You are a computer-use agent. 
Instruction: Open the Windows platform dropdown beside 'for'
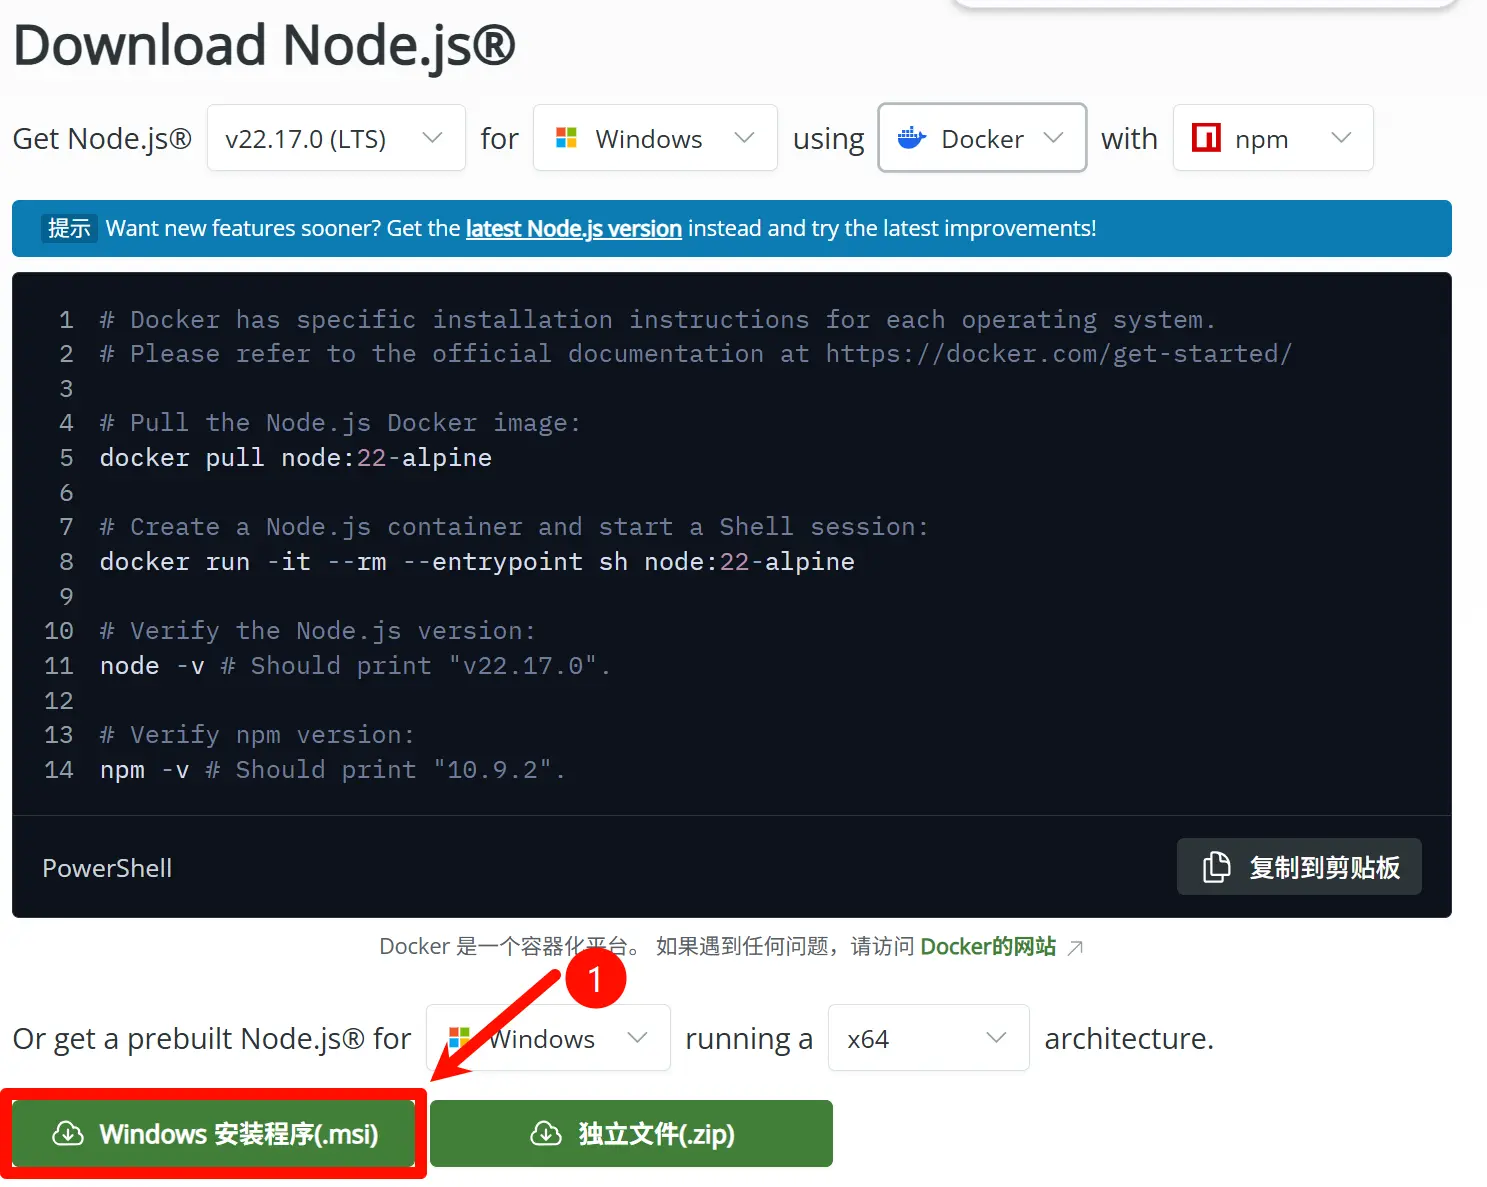tap(655, 138)
